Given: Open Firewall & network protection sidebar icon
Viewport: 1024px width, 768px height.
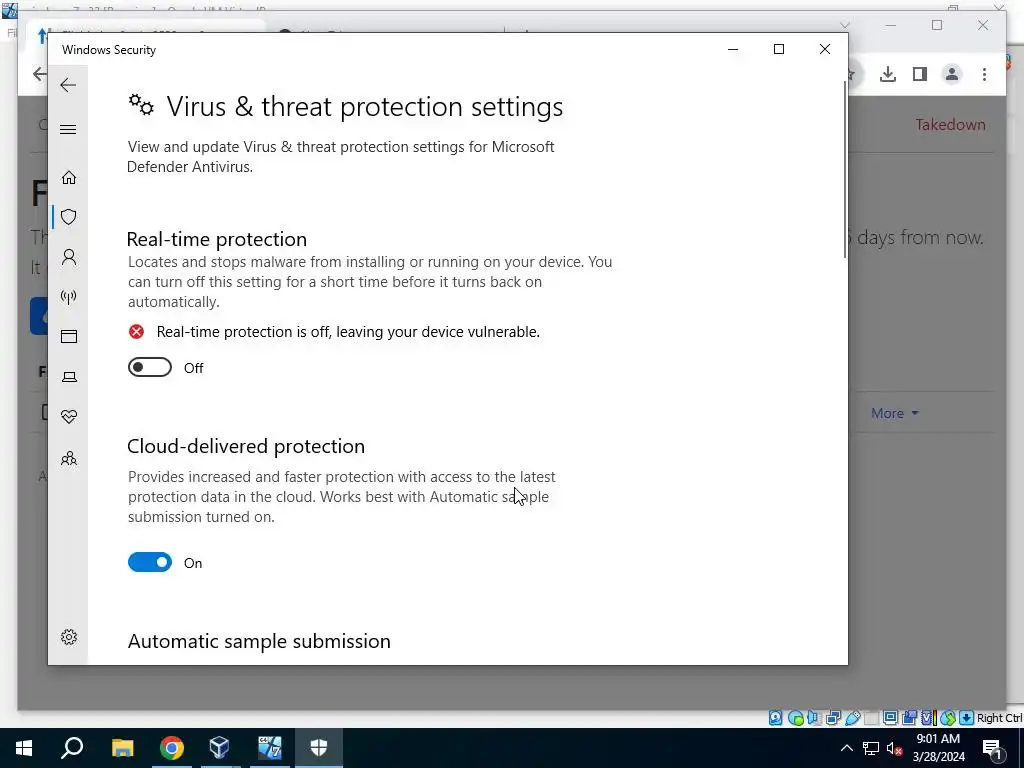Looking at the screenshot, I should pos(69,297).
